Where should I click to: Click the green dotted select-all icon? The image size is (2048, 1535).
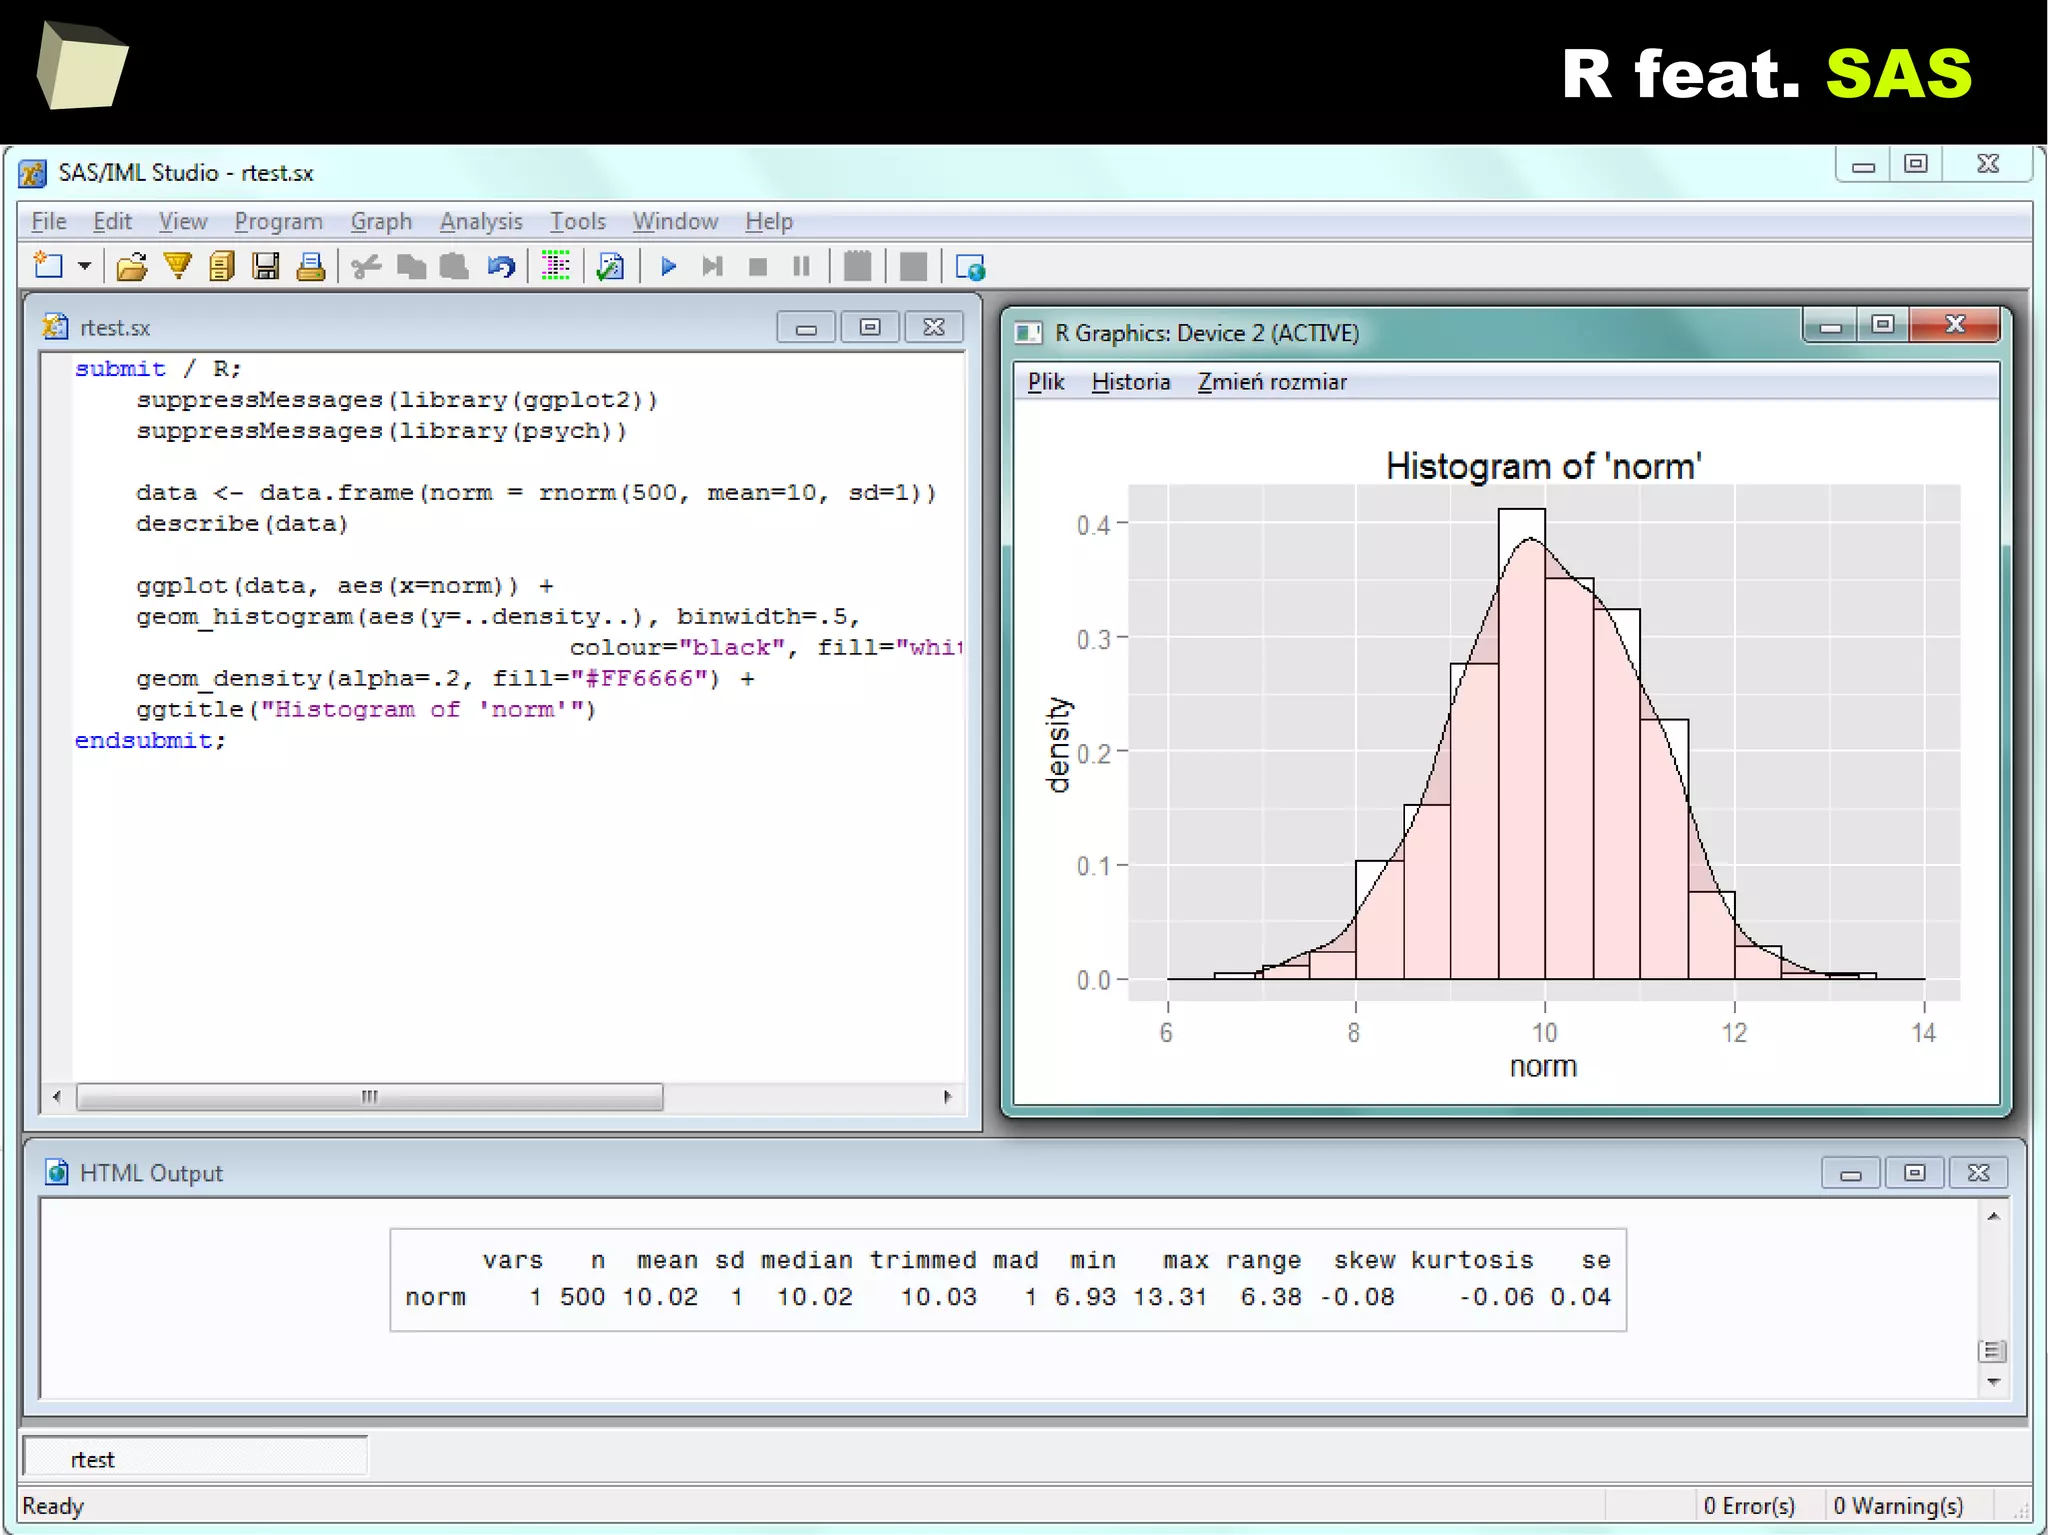click(555, 266)
